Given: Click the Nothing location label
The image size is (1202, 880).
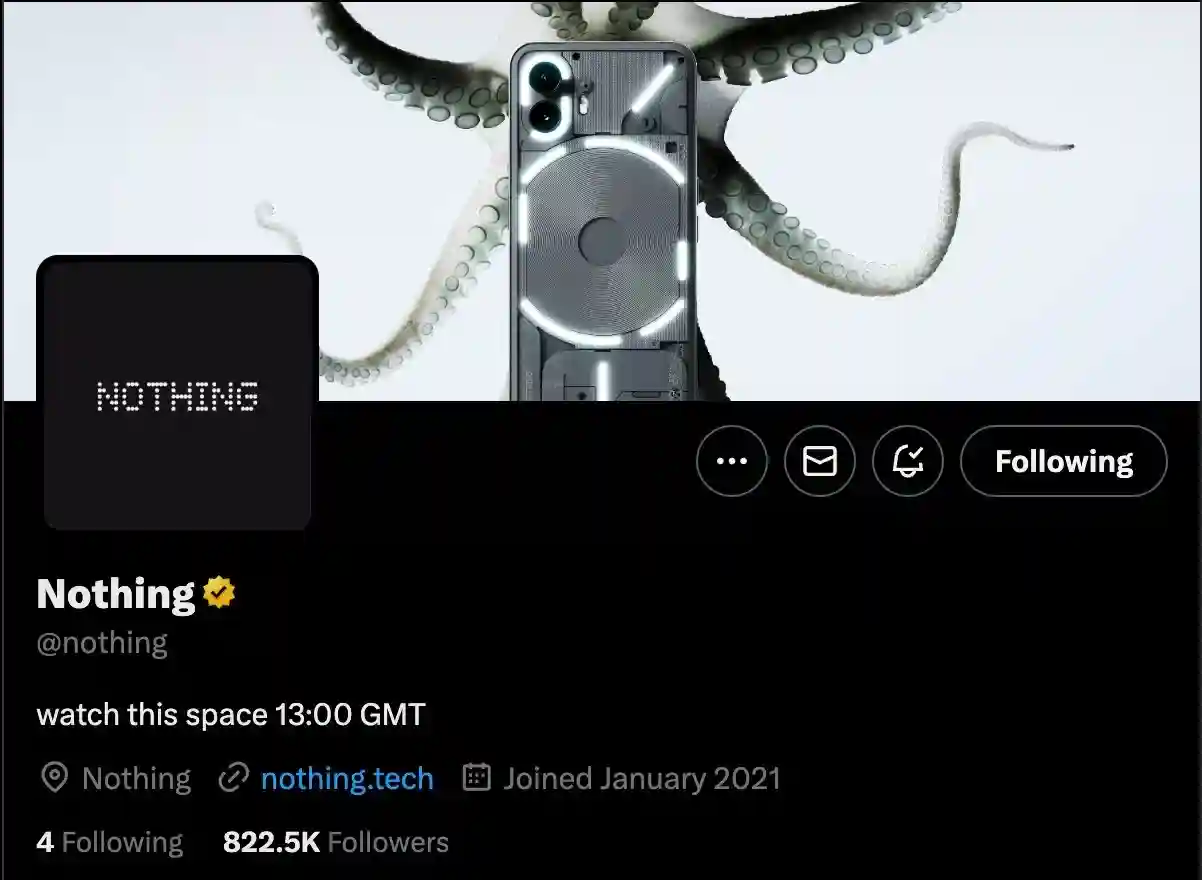Looking at the screenshot, I should pos(136,778).
